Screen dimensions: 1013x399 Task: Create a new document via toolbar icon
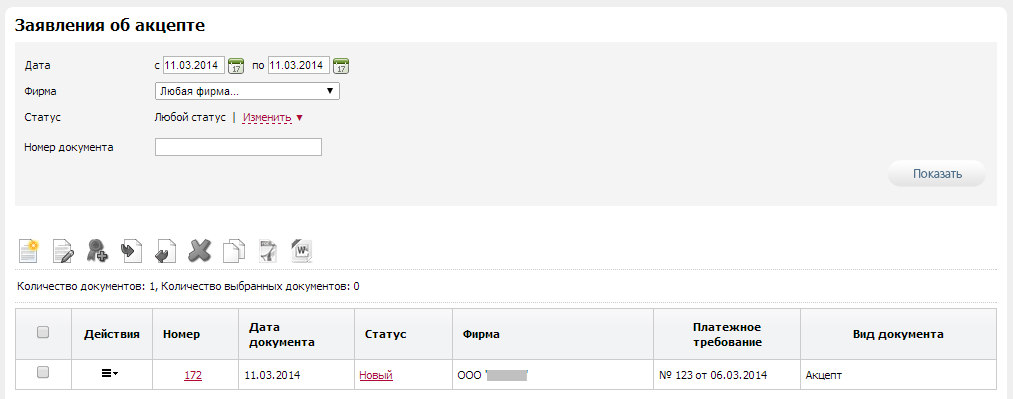coord(28,250)
